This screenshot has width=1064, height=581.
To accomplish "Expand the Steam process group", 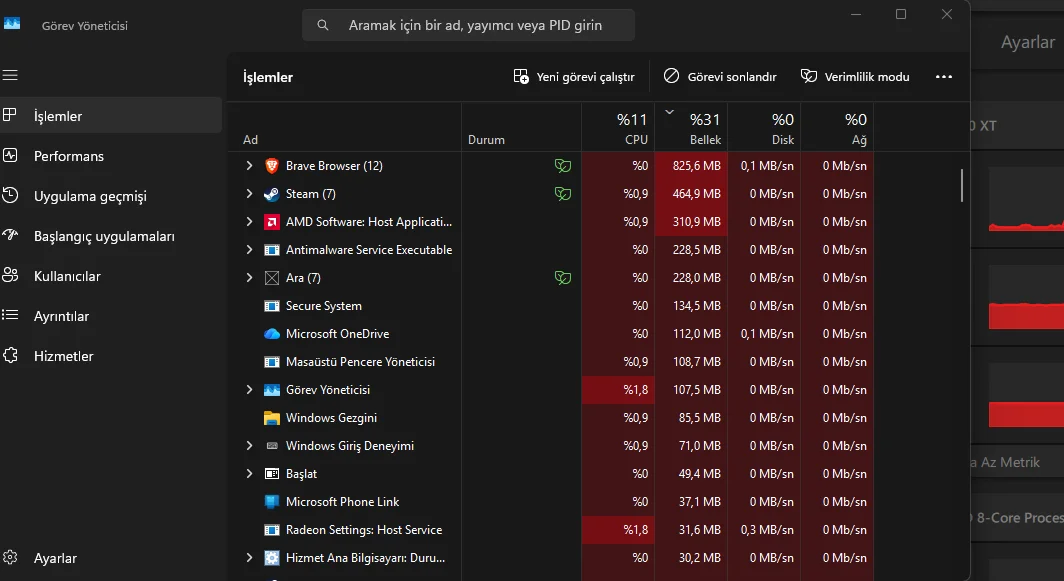I will [249, 194].
